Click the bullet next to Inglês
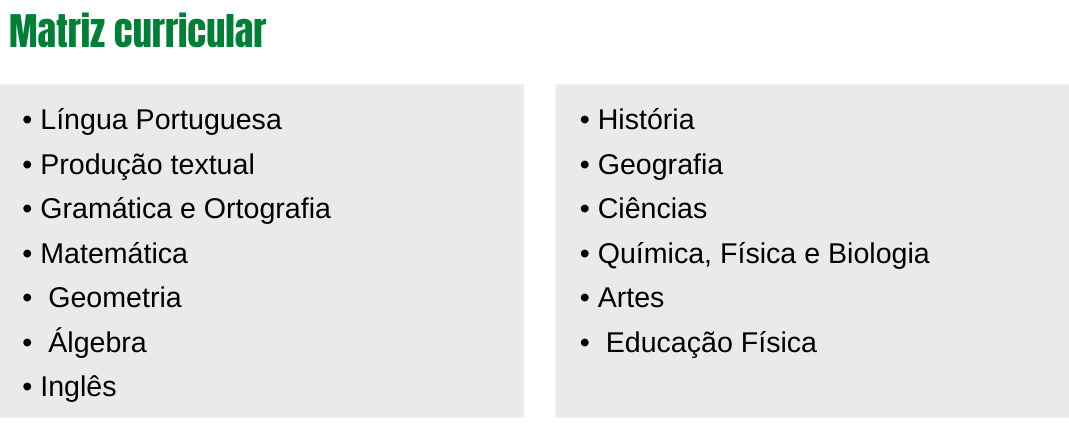 (x=27, y=387)
